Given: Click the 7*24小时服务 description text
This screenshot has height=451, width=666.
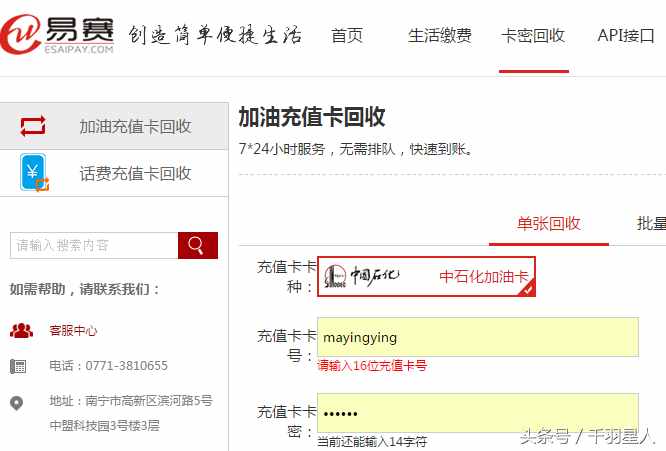Looking at the screenshot, I should (x=356, y=149).
